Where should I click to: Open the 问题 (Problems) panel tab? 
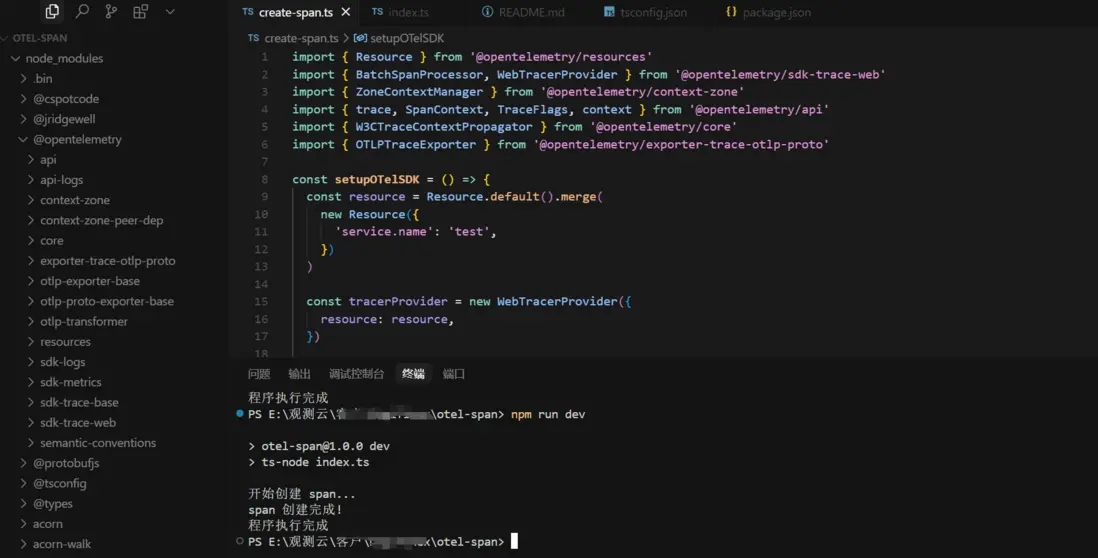pos(258,374)
